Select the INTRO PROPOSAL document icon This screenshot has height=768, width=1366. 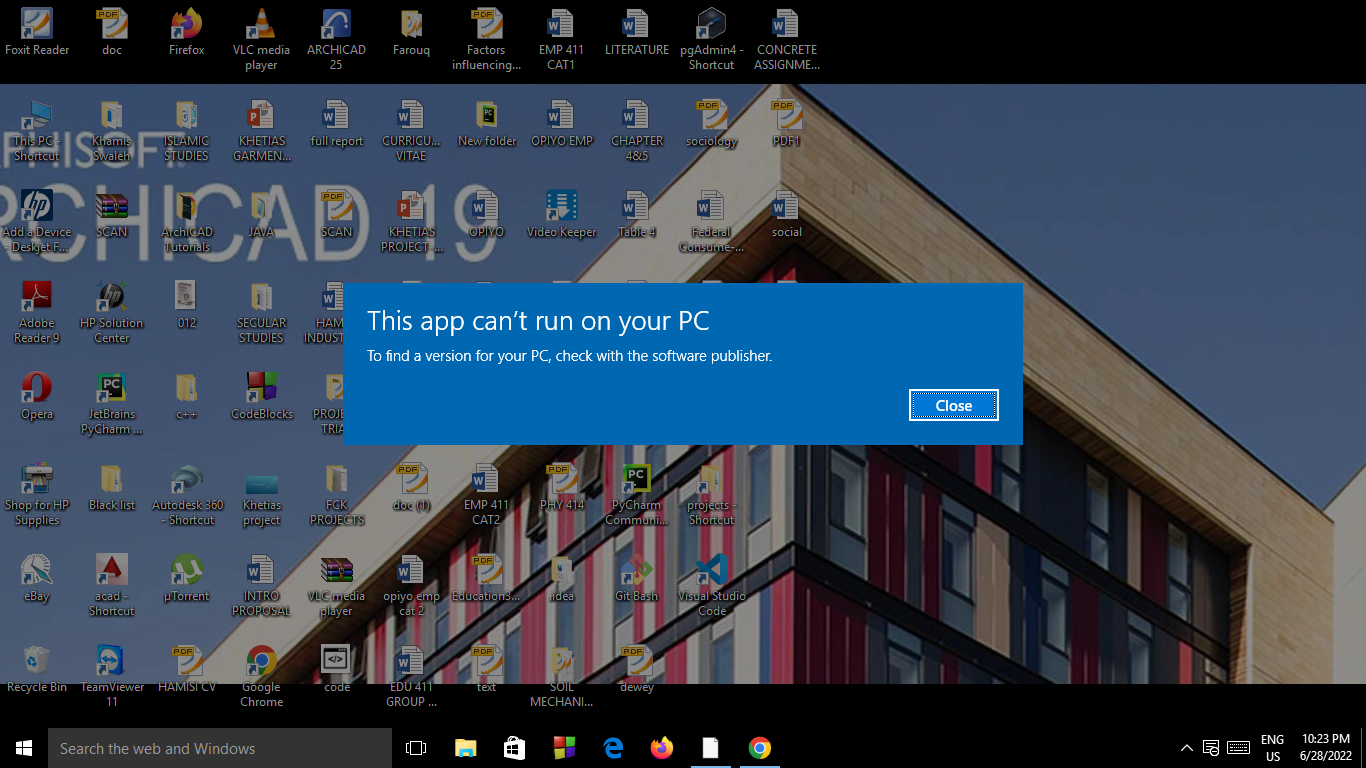(x=261, y=586)
